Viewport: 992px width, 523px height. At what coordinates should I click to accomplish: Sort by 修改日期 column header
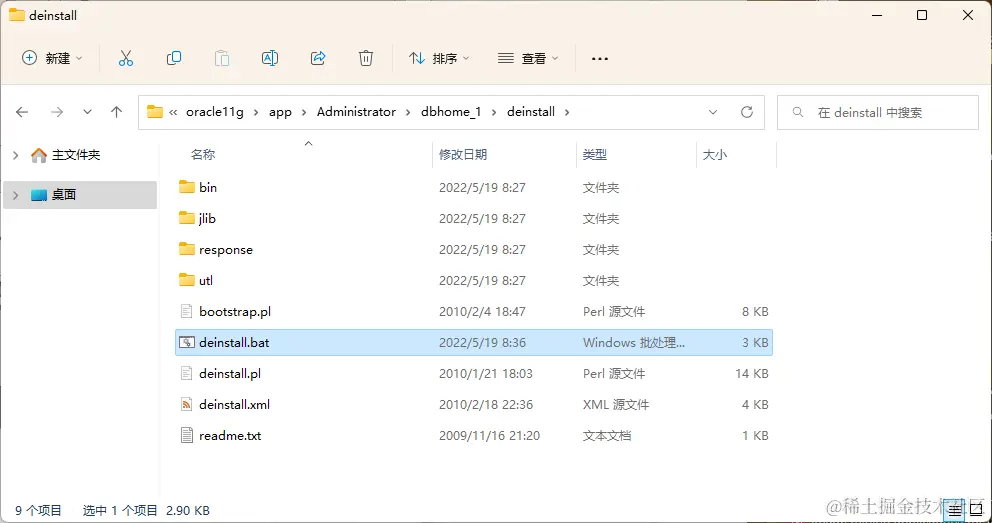coord(463,154)
